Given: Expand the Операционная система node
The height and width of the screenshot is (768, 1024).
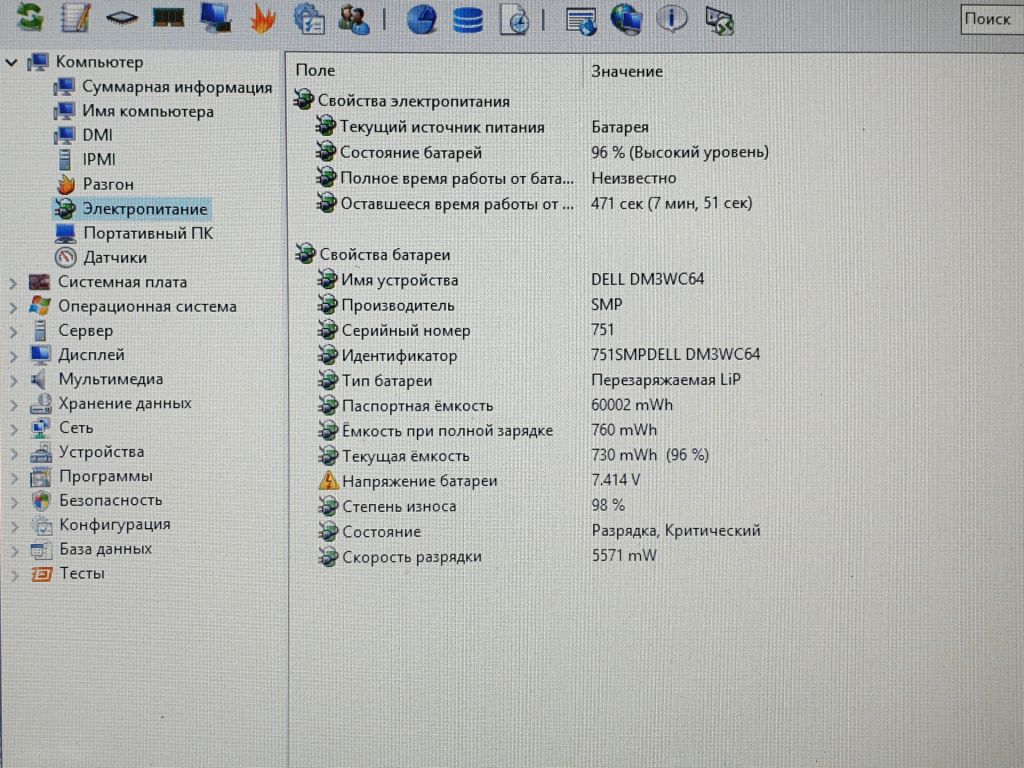Looking at the screenshot, I should pyautogui.click(x=13, y=308).
